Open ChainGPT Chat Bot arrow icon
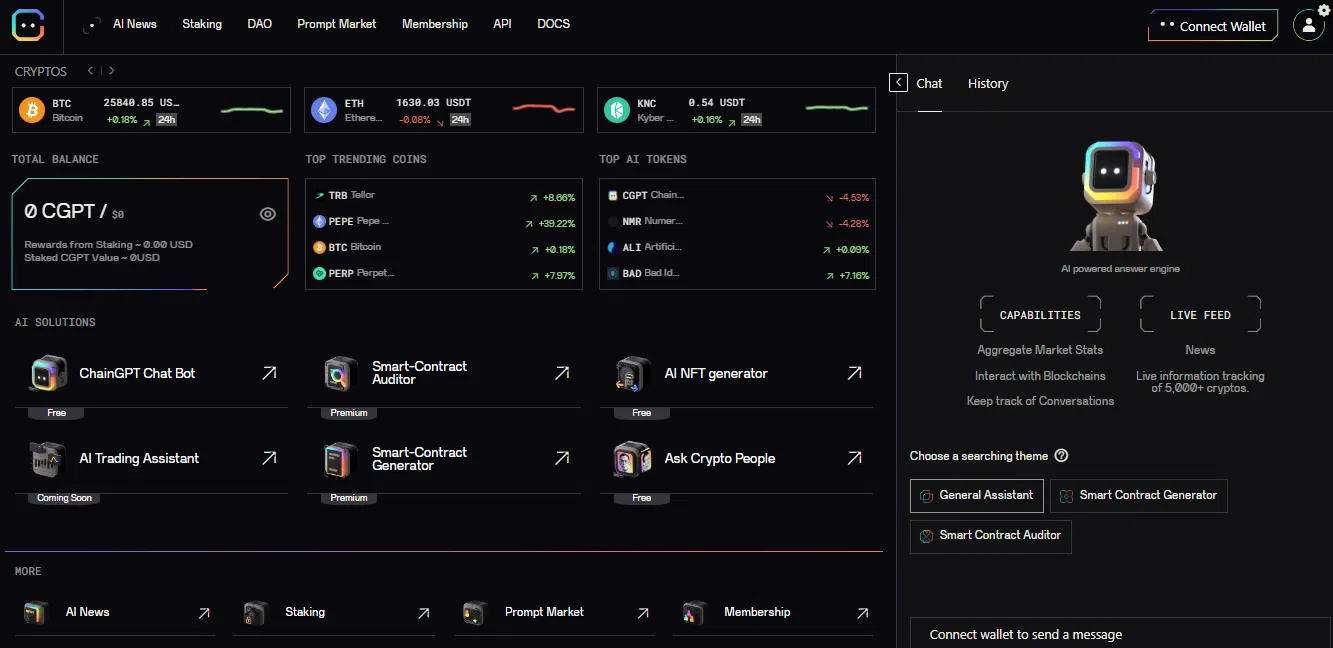 tap(269, 373)
